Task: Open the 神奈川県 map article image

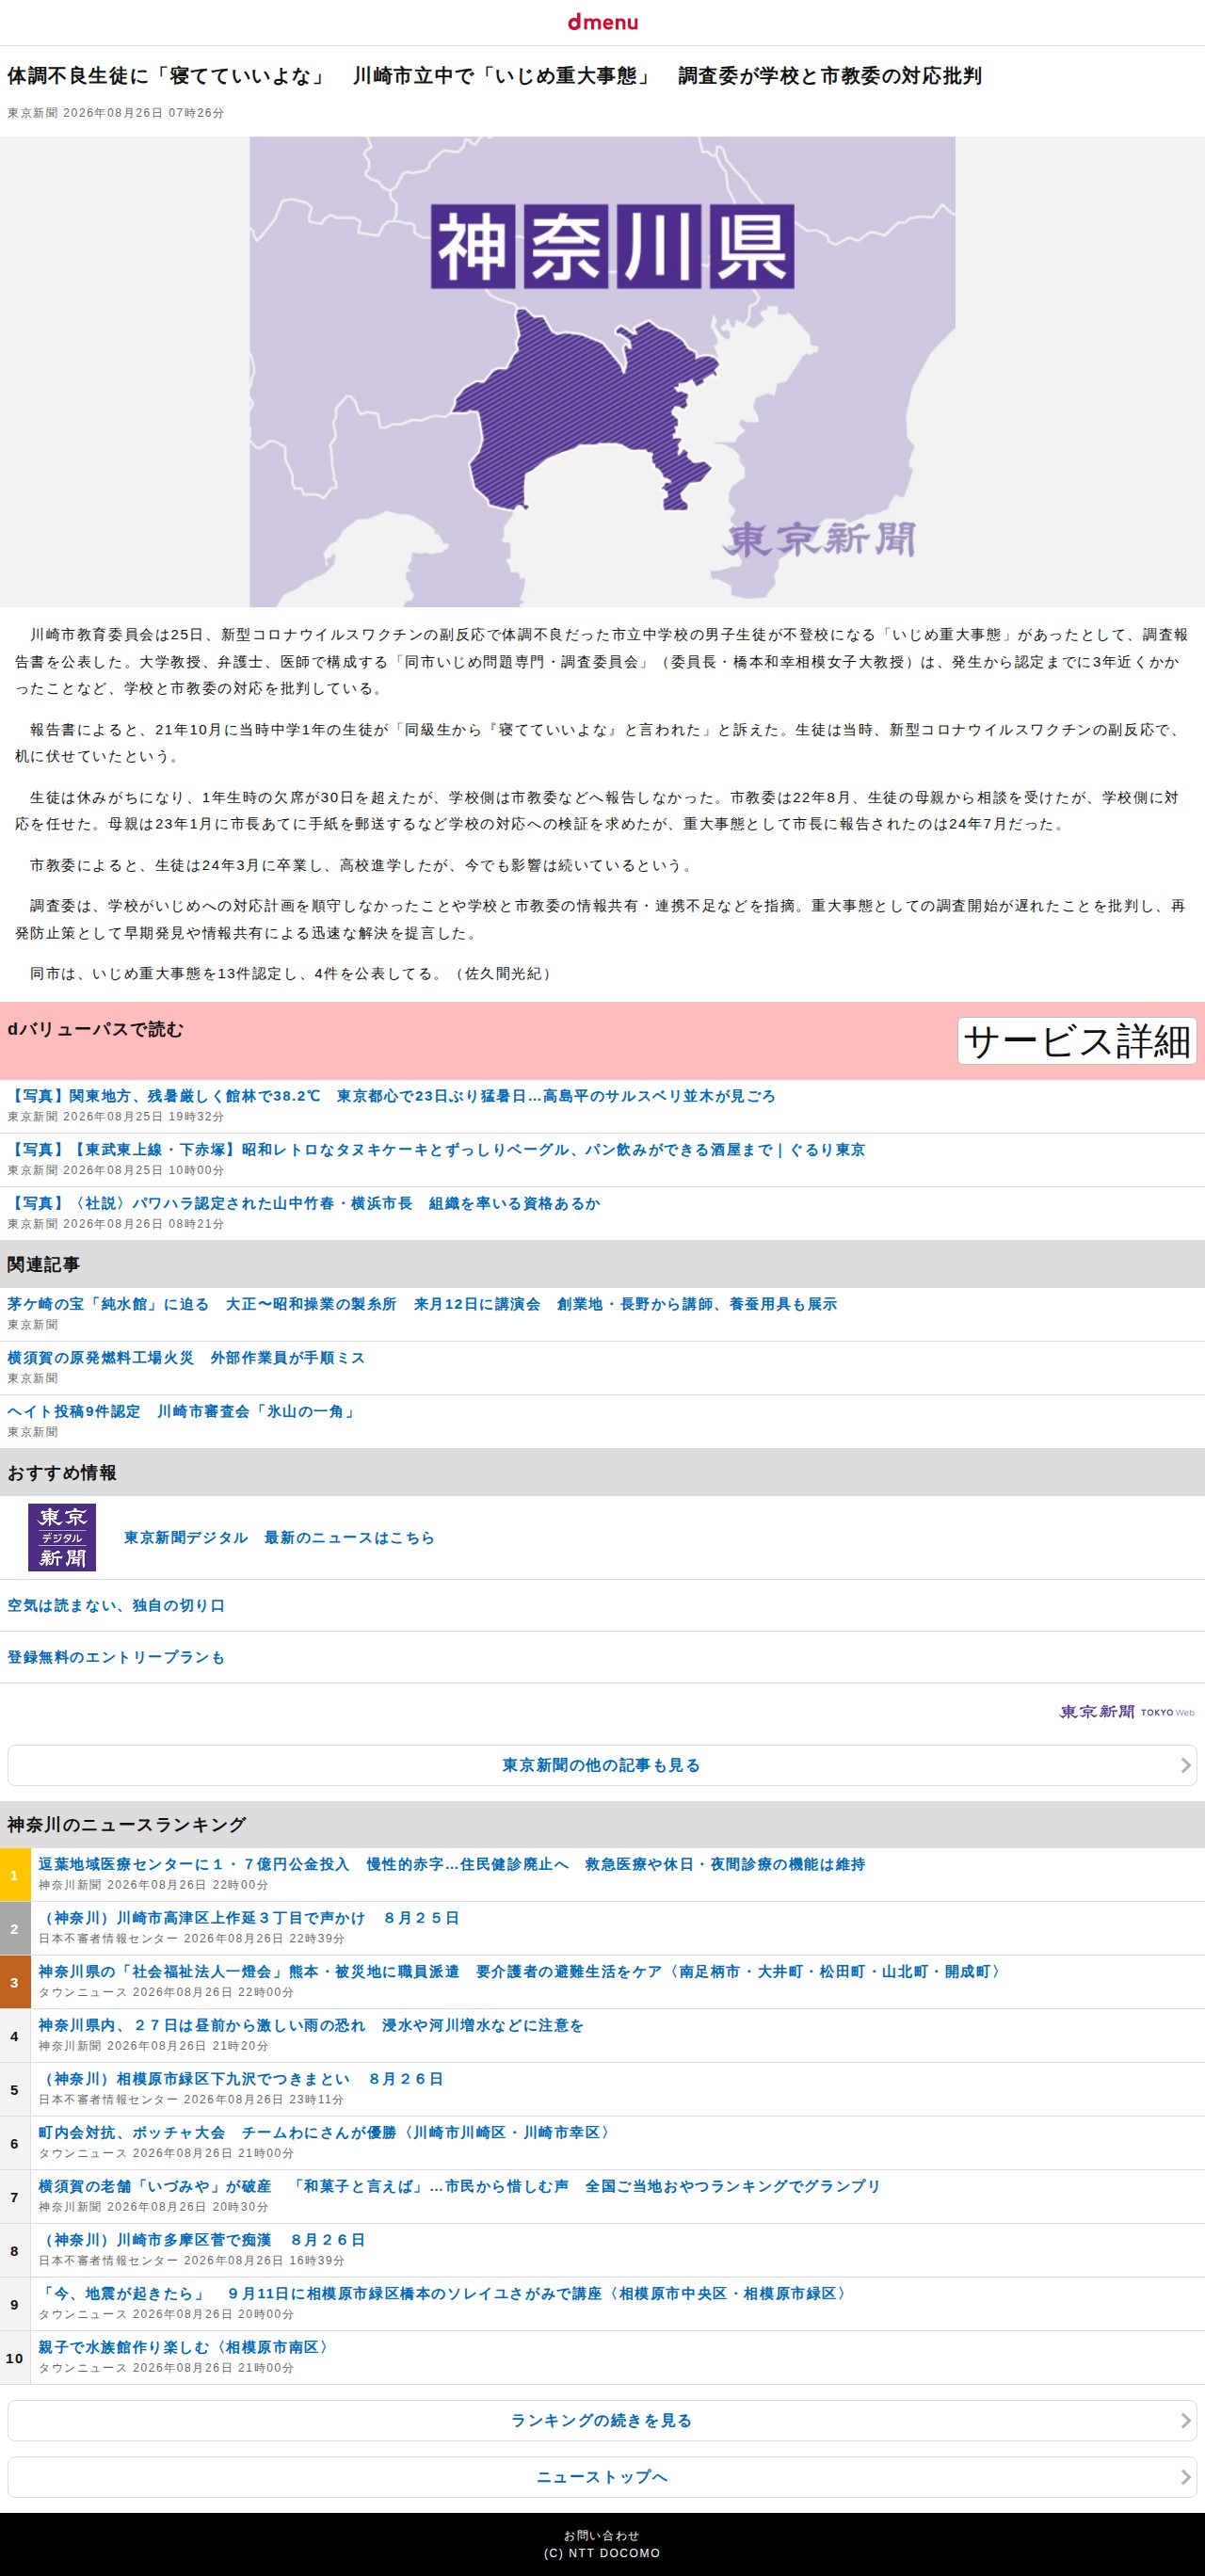Action: point(602,372)
